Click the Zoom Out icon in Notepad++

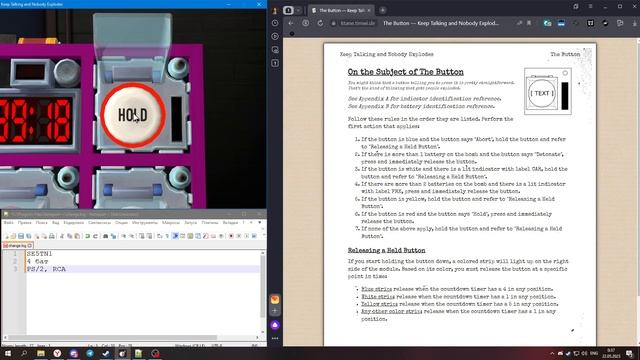pyautogui.click(x=131, y=236)
